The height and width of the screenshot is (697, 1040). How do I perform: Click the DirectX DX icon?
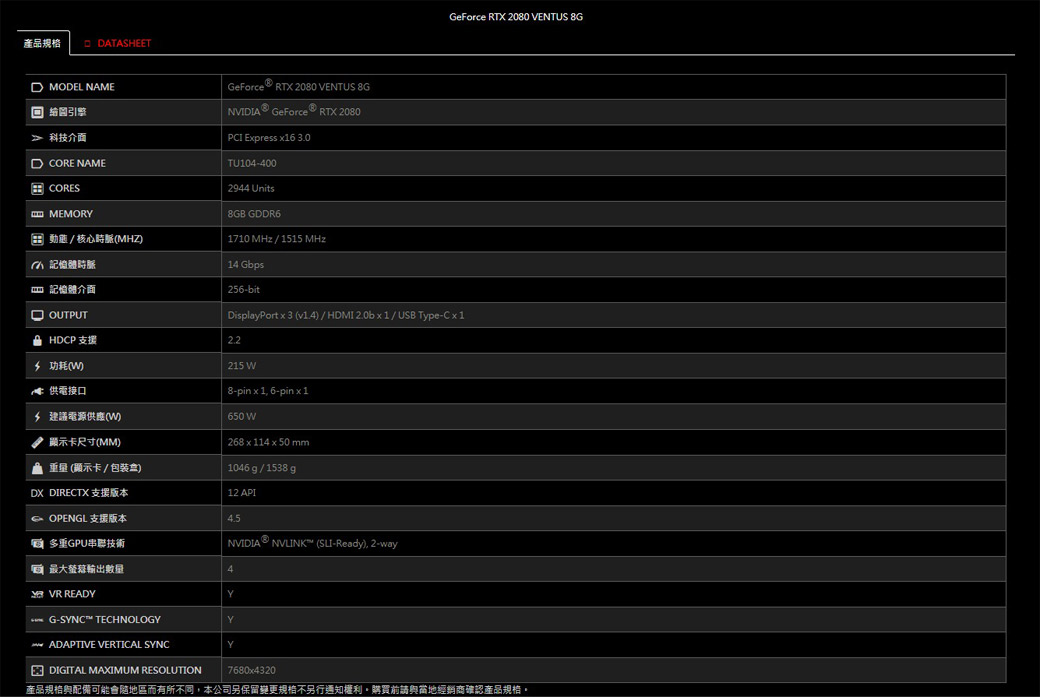[37, 493]
